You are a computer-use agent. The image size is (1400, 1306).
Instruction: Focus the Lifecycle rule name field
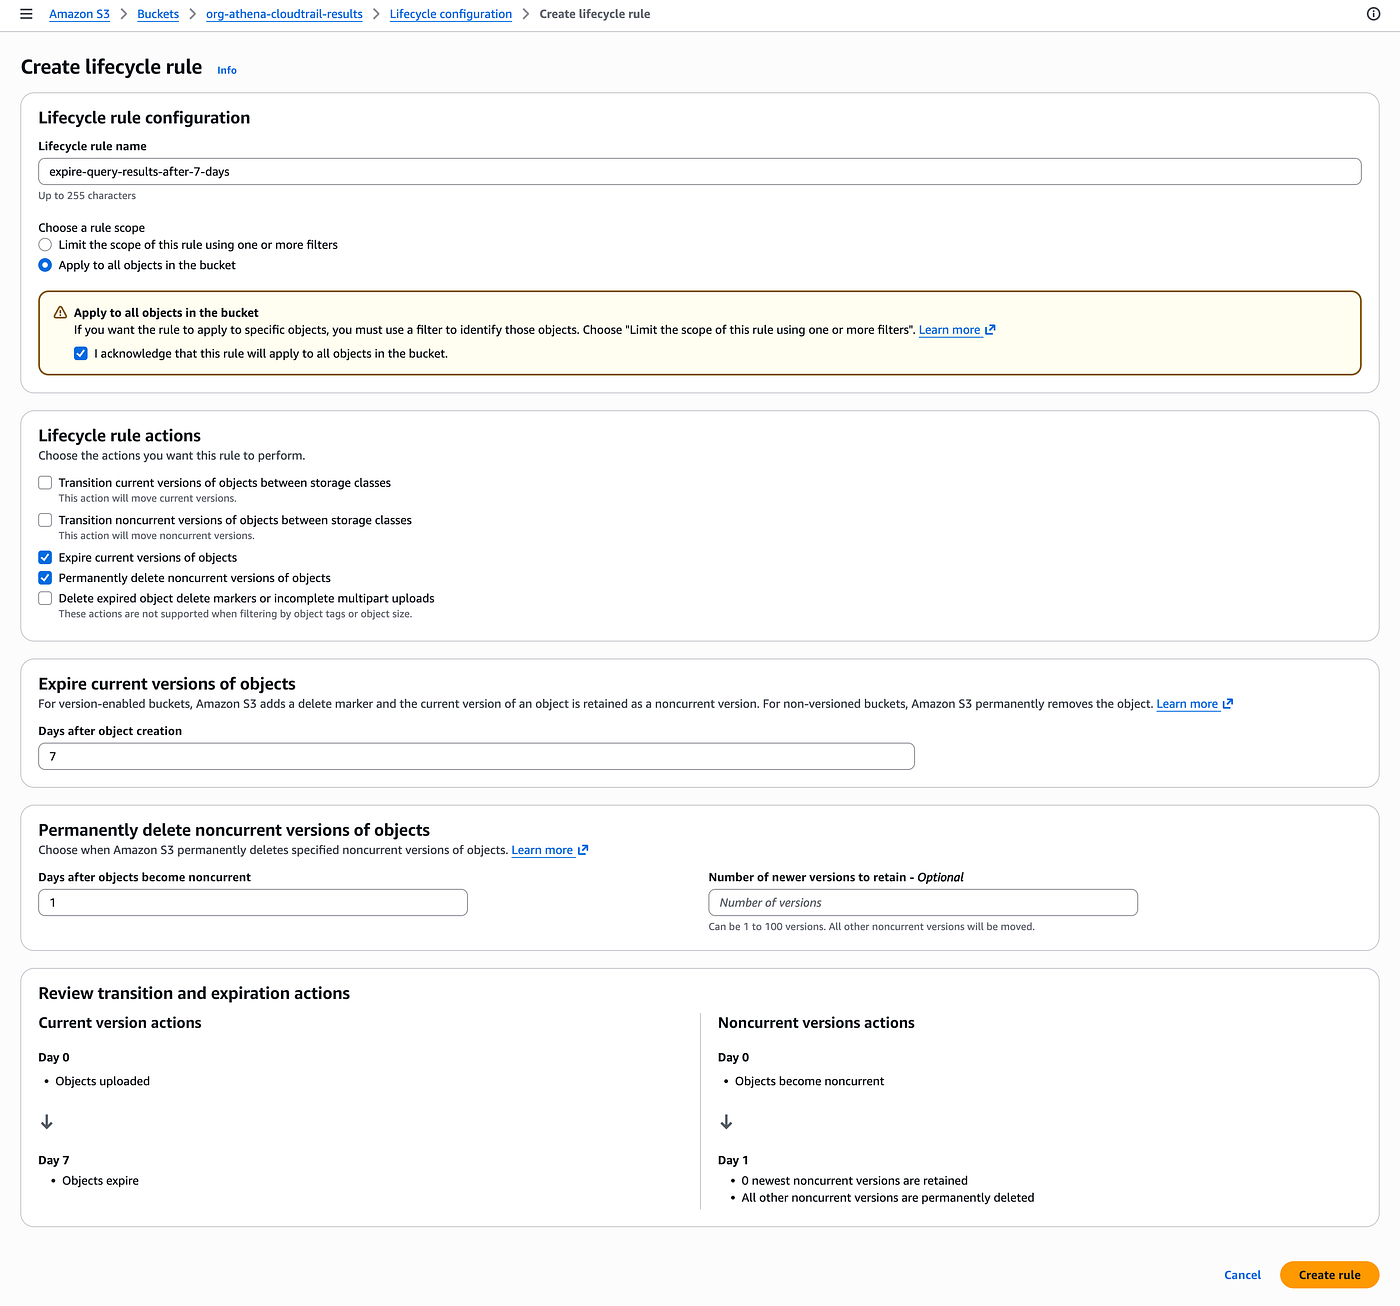[x=700, y=172]
